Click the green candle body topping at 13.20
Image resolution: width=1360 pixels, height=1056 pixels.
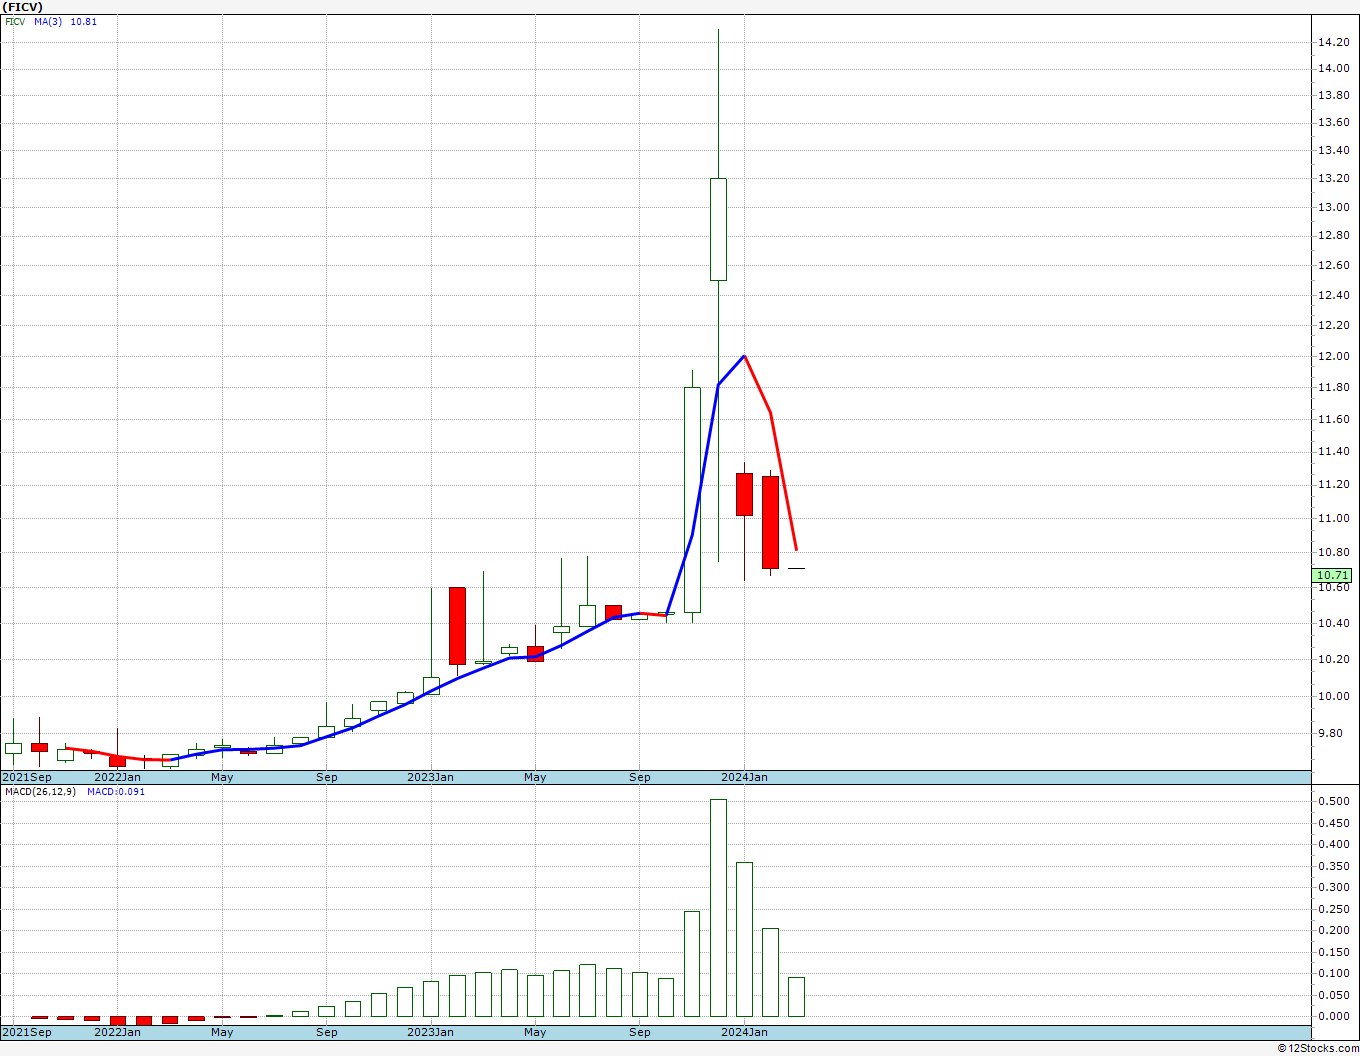tap(718, 229)
